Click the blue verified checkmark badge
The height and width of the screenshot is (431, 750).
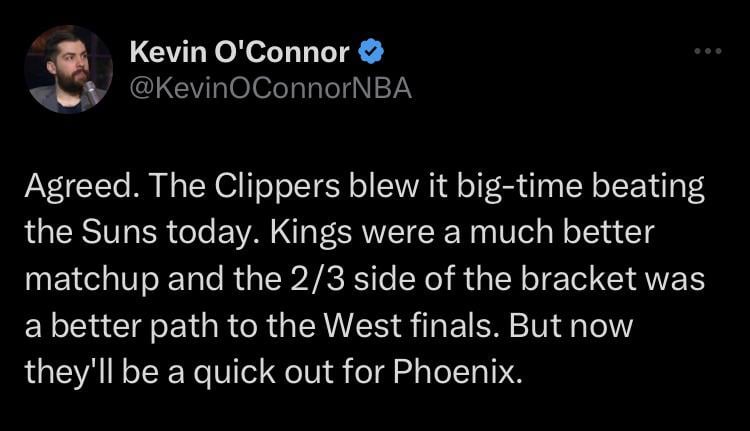(x=369, y=50)
